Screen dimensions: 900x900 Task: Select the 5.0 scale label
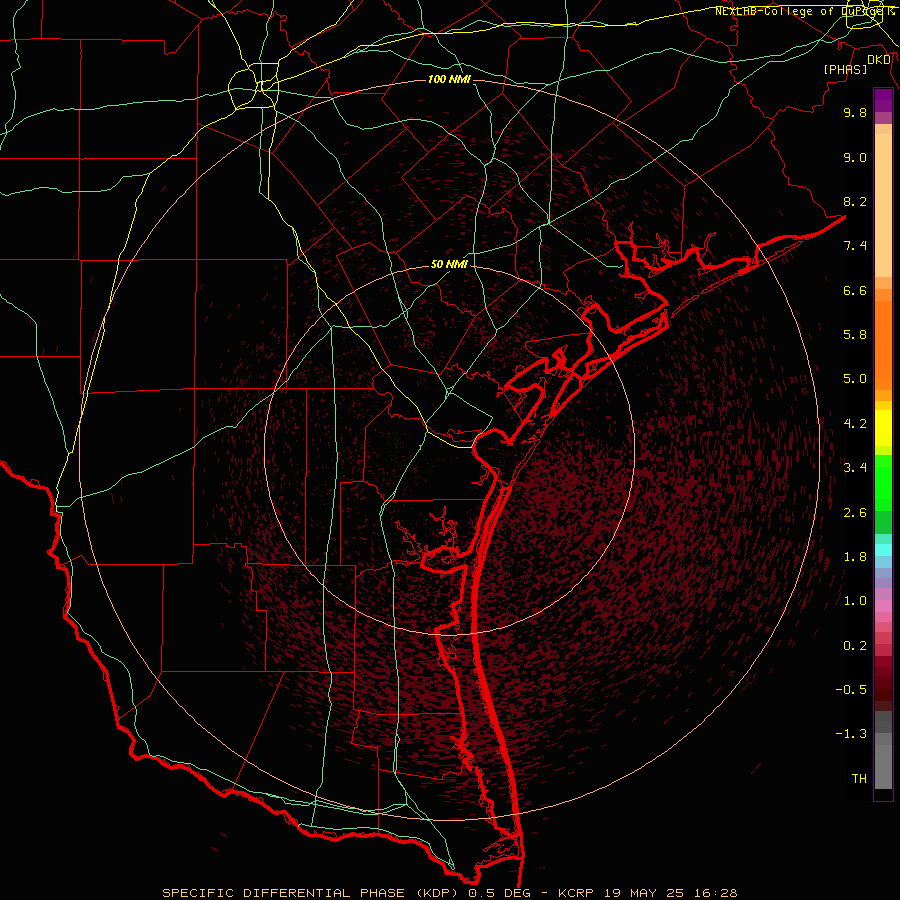pyautogui.click(x=855, y=379)
